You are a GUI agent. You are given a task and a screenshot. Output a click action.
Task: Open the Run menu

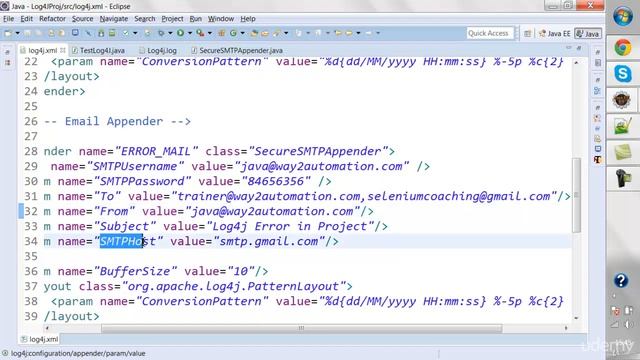point(196,19)
